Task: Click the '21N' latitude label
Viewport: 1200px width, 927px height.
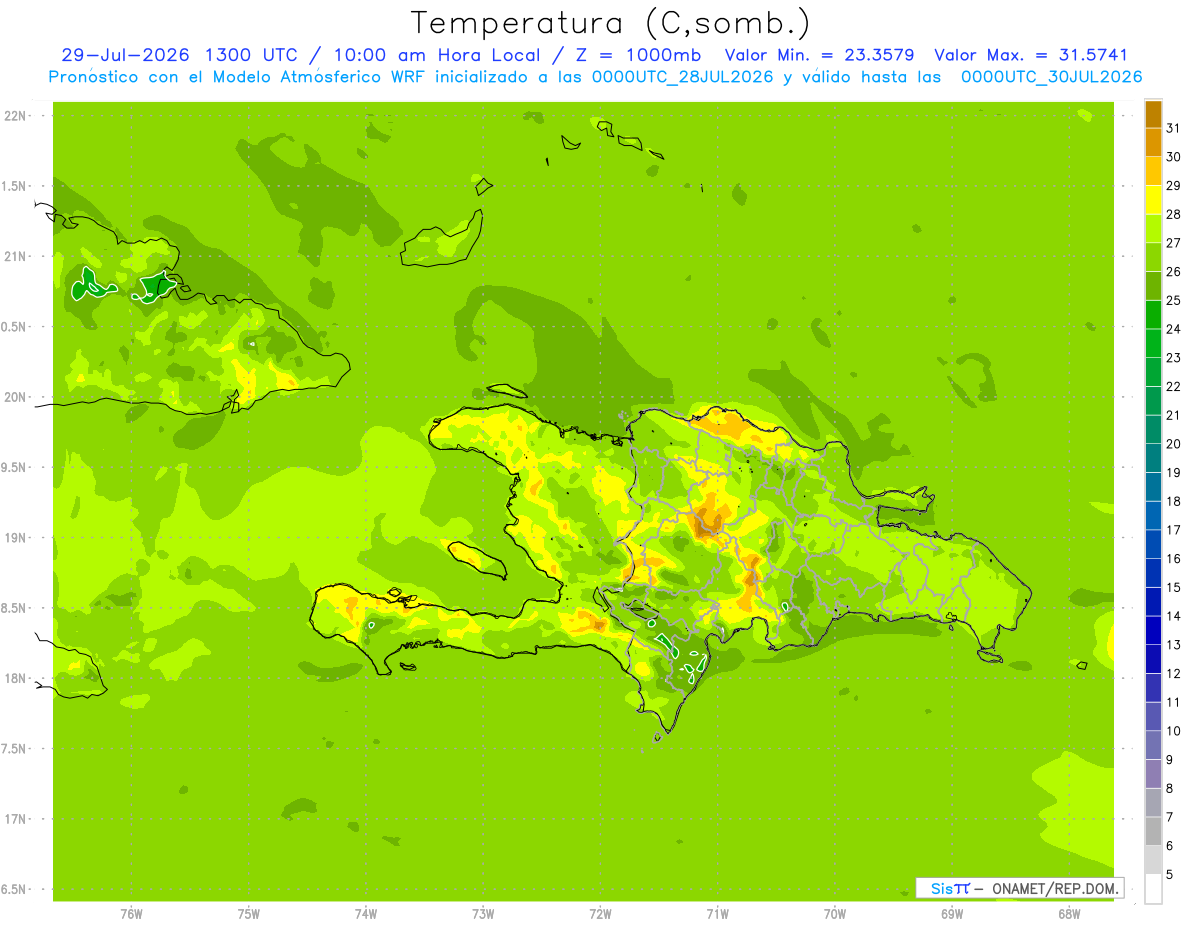Action: 16,256
